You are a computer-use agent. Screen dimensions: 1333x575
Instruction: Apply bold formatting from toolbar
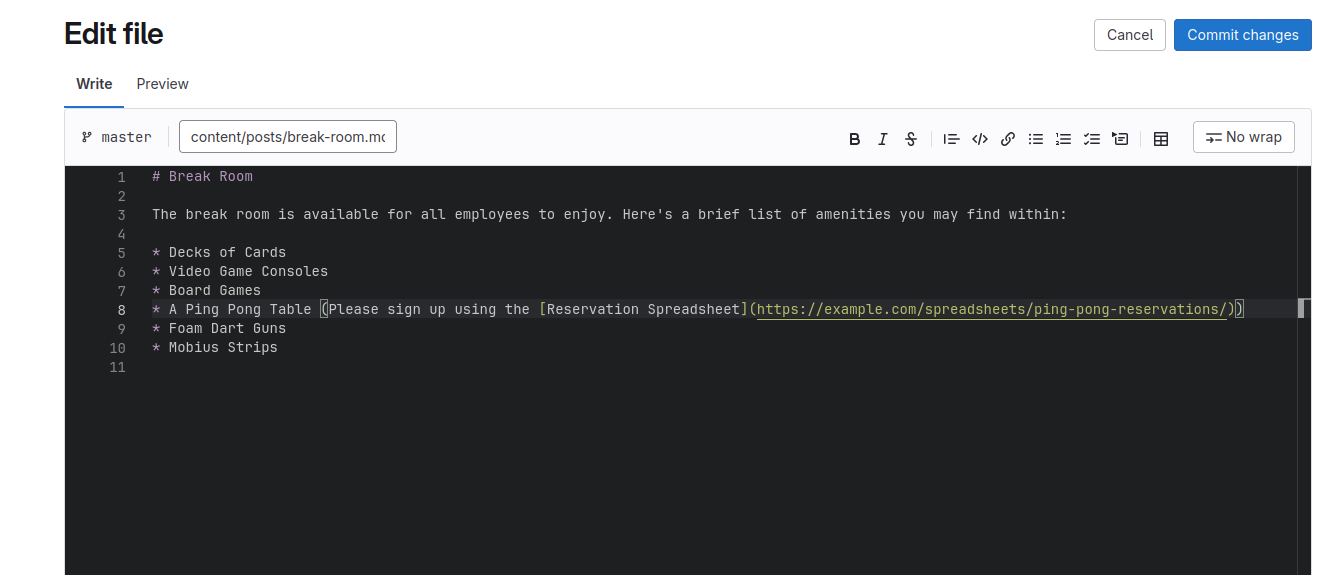tap(854, 139)
